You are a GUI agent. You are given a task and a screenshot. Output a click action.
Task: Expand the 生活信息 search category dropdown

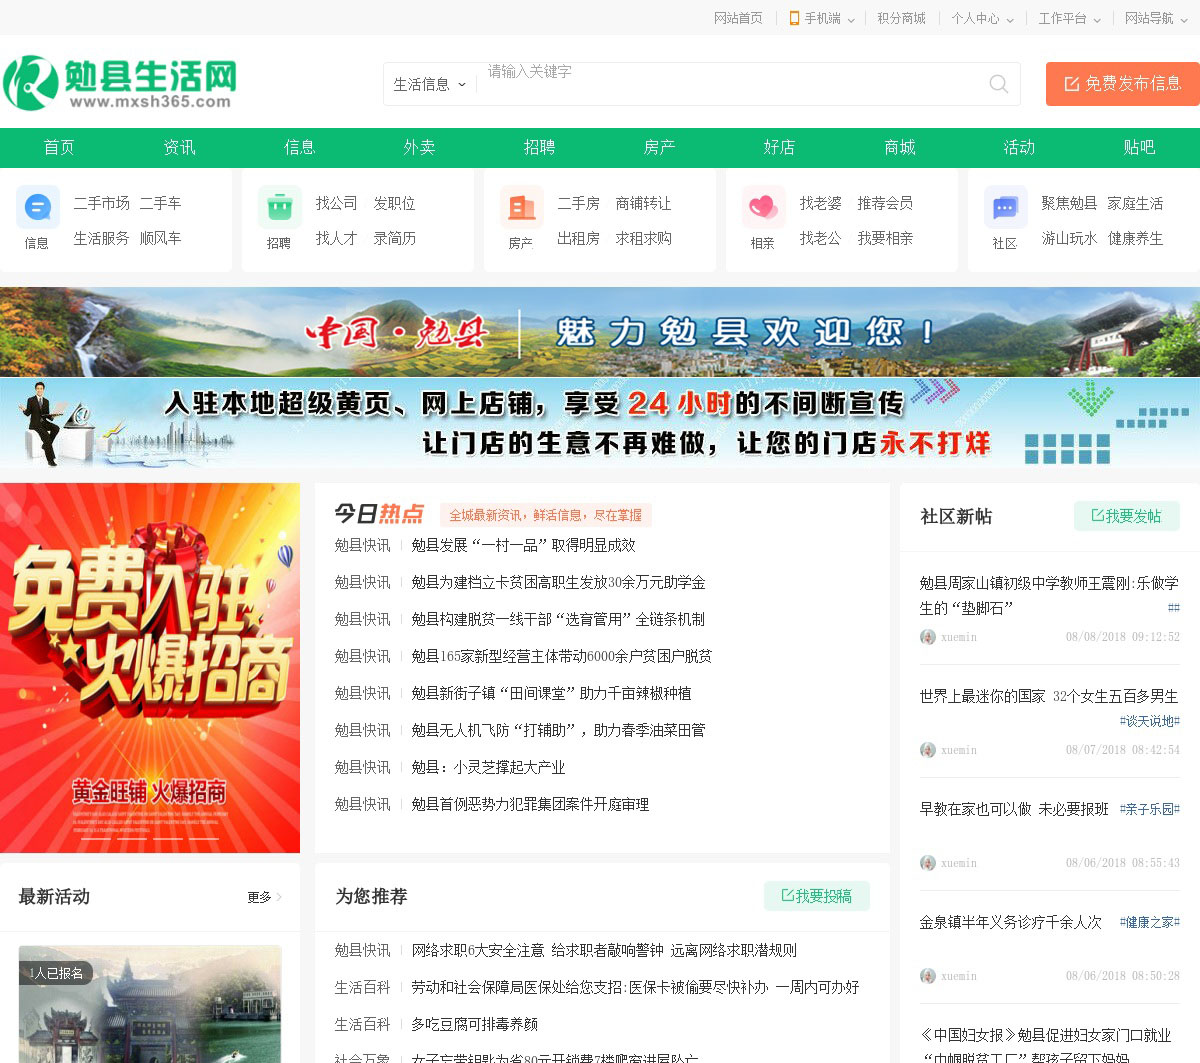(x=429, y=85)
